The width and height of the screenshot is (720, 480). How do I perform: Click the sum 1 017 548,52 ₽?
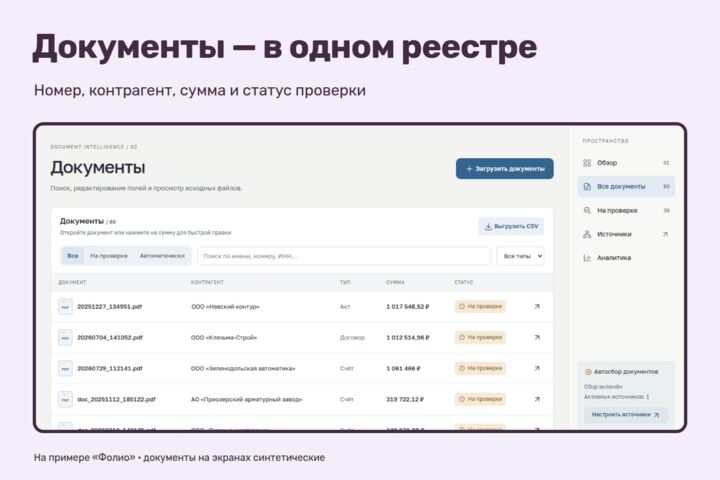[408, 306]
